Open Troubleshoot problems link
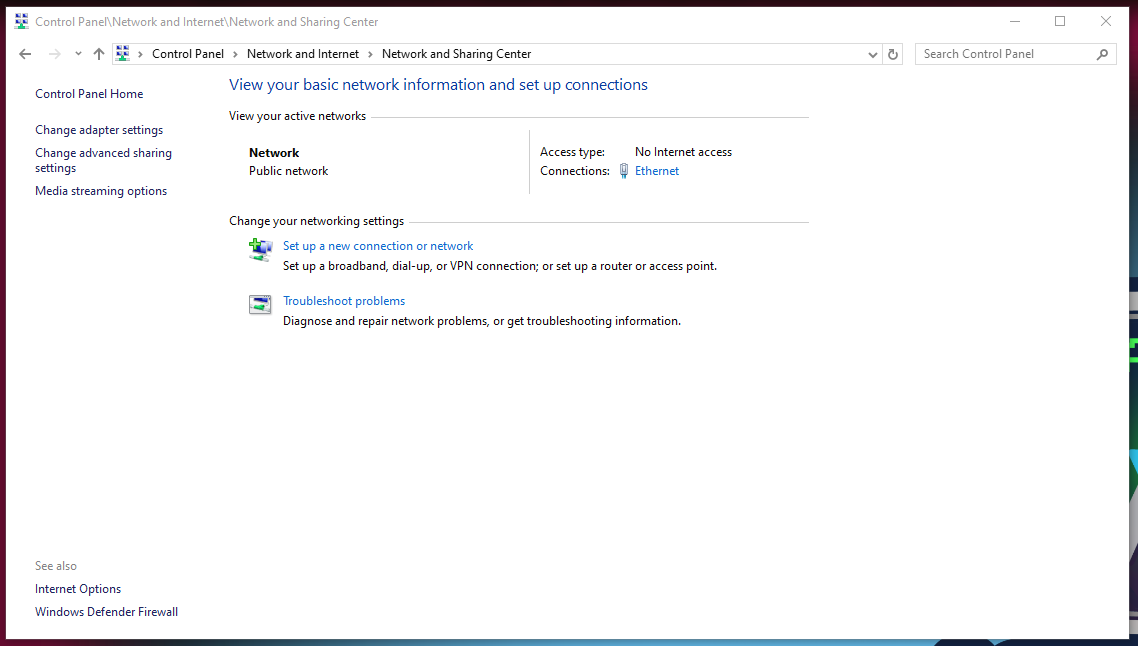Viewport: 1138px width, 646px height. point(344,301)
